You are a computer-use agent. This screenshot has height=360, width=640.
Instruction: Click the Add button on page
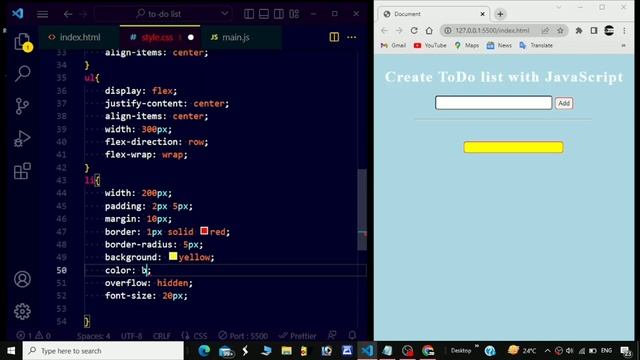pos(564,103)
